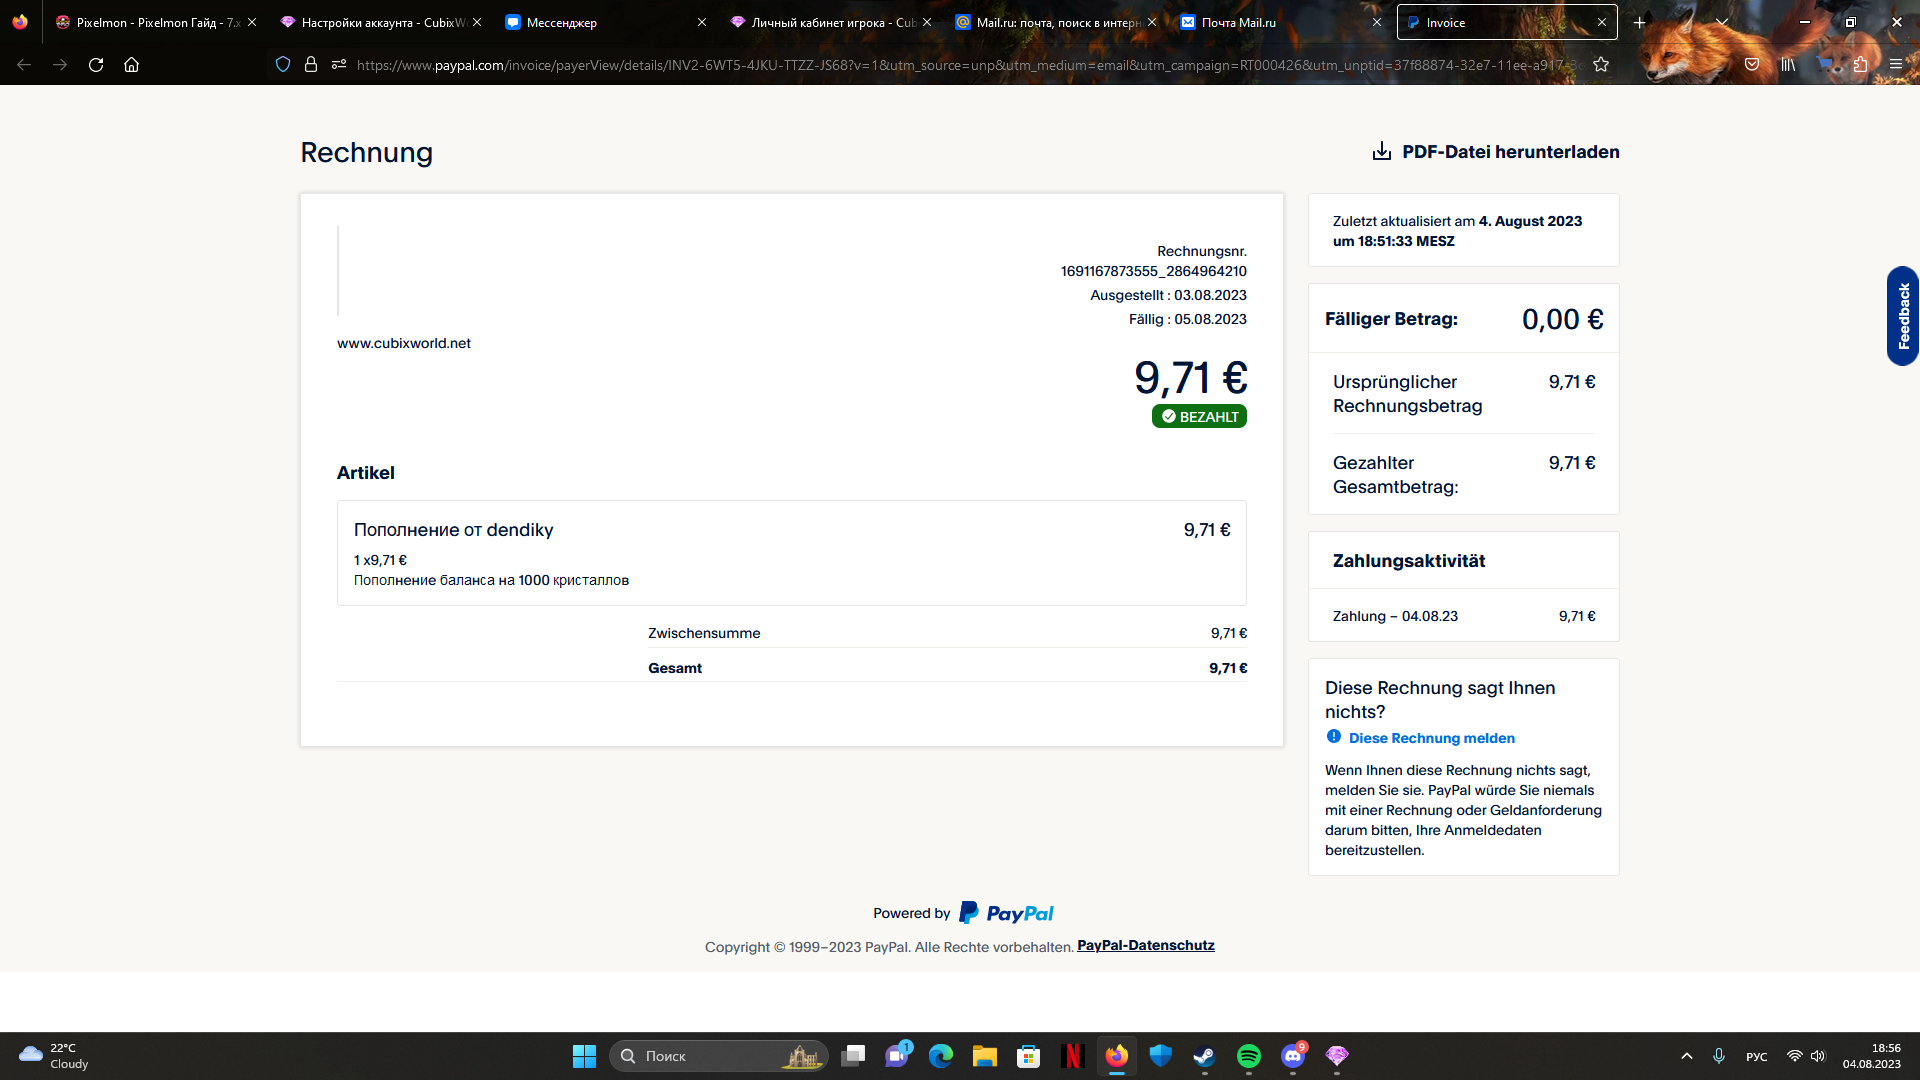Open the Firefox hamburger menu
Image resolution: width=1920 pixels, height=1080 pixels.
click(x=1895, y=65)
